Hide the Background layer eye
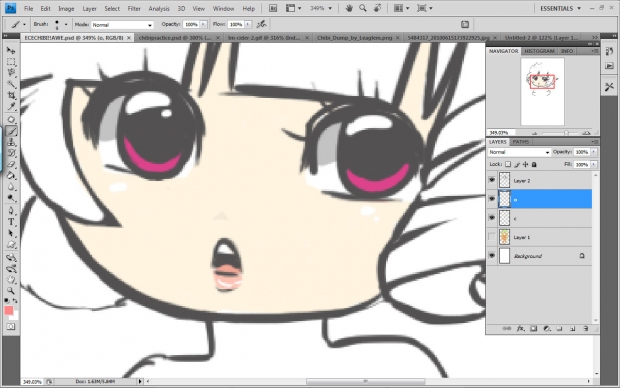Screen dimensions: 620x388 (x=492, y=256)
